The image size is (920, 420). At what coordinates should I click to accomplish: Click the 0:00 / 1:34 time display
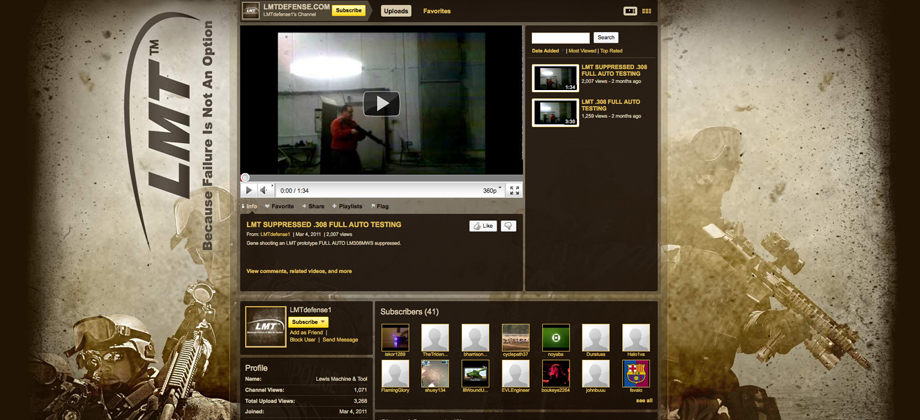click(x=295, y=191)
